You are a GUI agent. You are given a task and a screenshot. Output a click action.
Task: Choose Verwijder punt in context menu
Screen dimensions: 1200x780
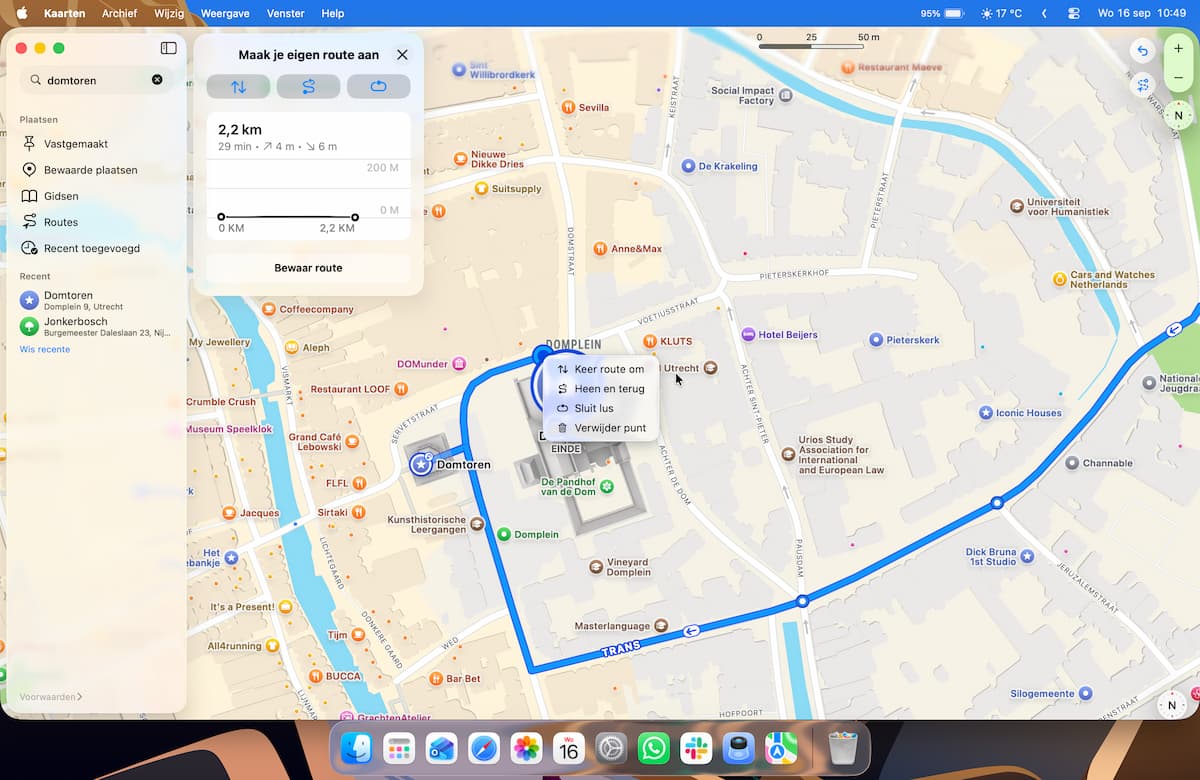click(x=600, y=428)
